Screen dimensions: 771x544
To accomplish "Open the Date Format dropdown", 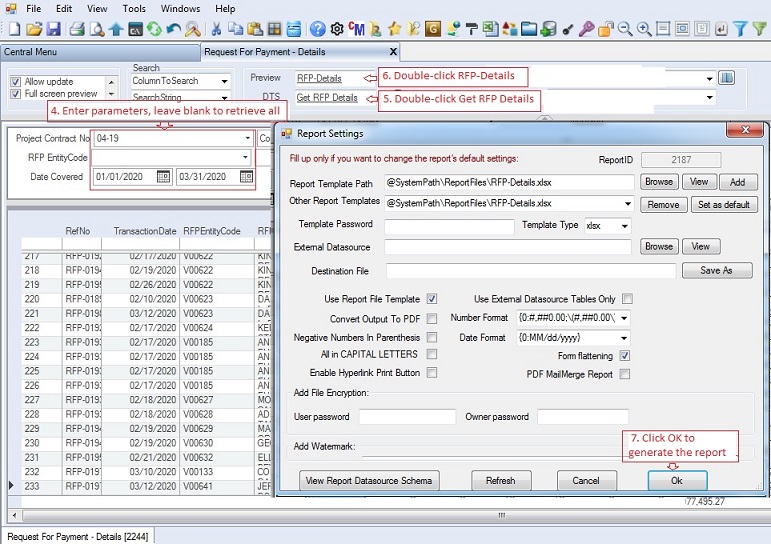I will [625, 338].
